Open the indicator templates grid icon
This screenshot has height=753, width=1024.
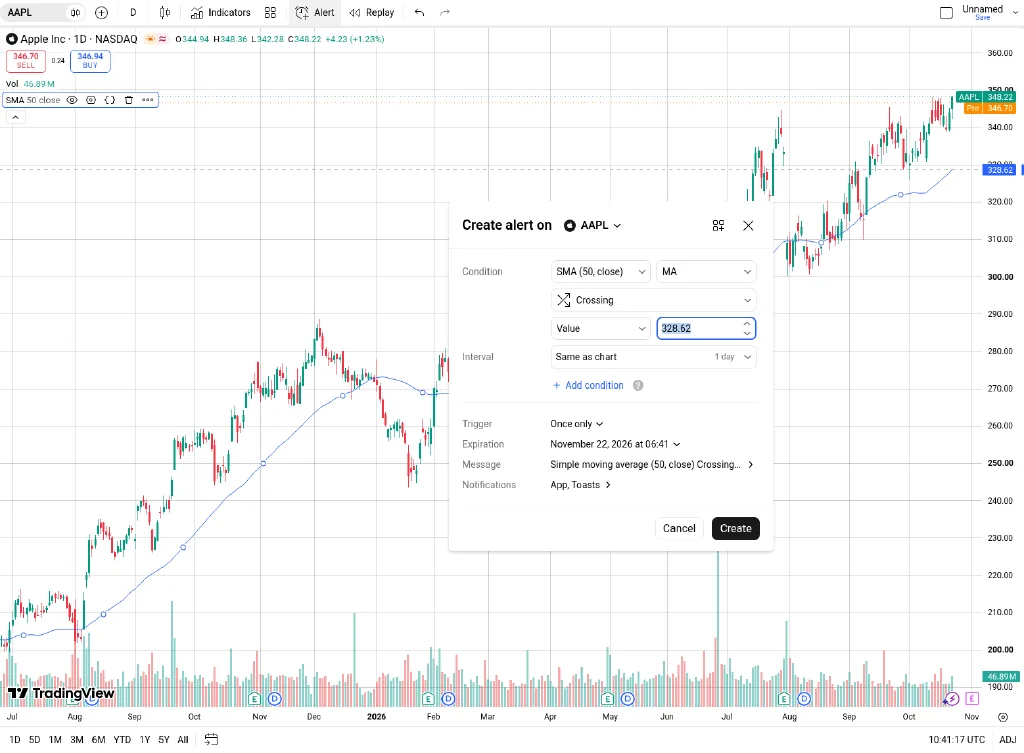click(270, 12)
